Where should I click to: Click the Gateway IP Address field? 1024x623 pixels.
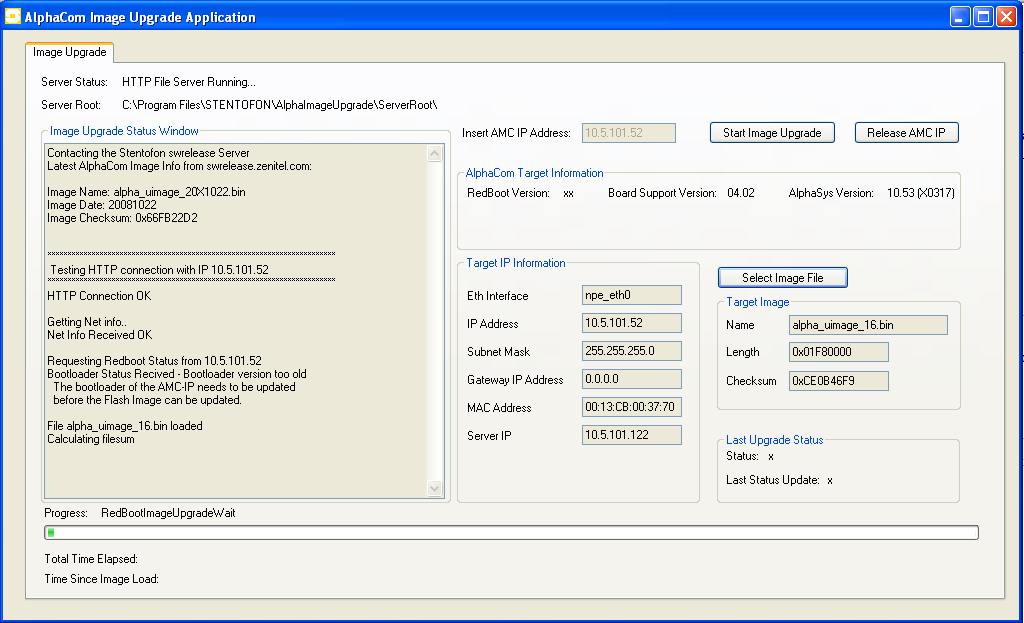tap(631, 379)
